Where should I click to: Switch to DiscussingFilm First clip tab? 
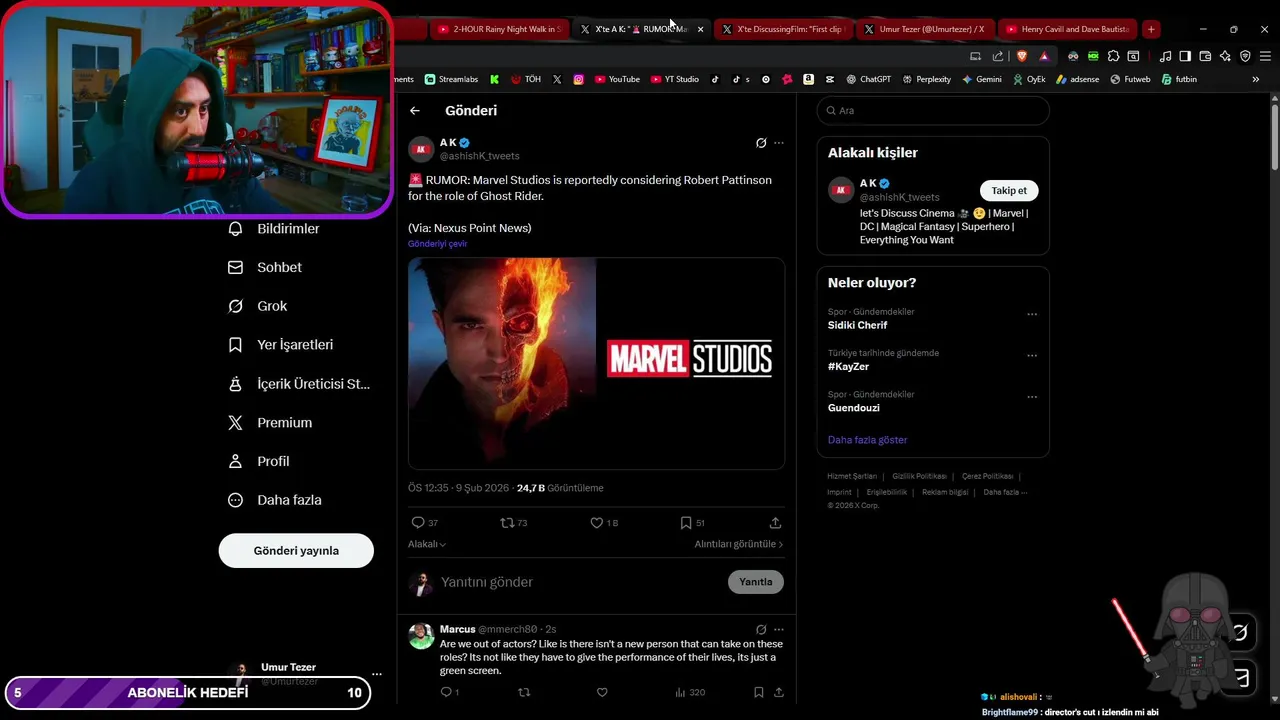[x=784, y=29]
